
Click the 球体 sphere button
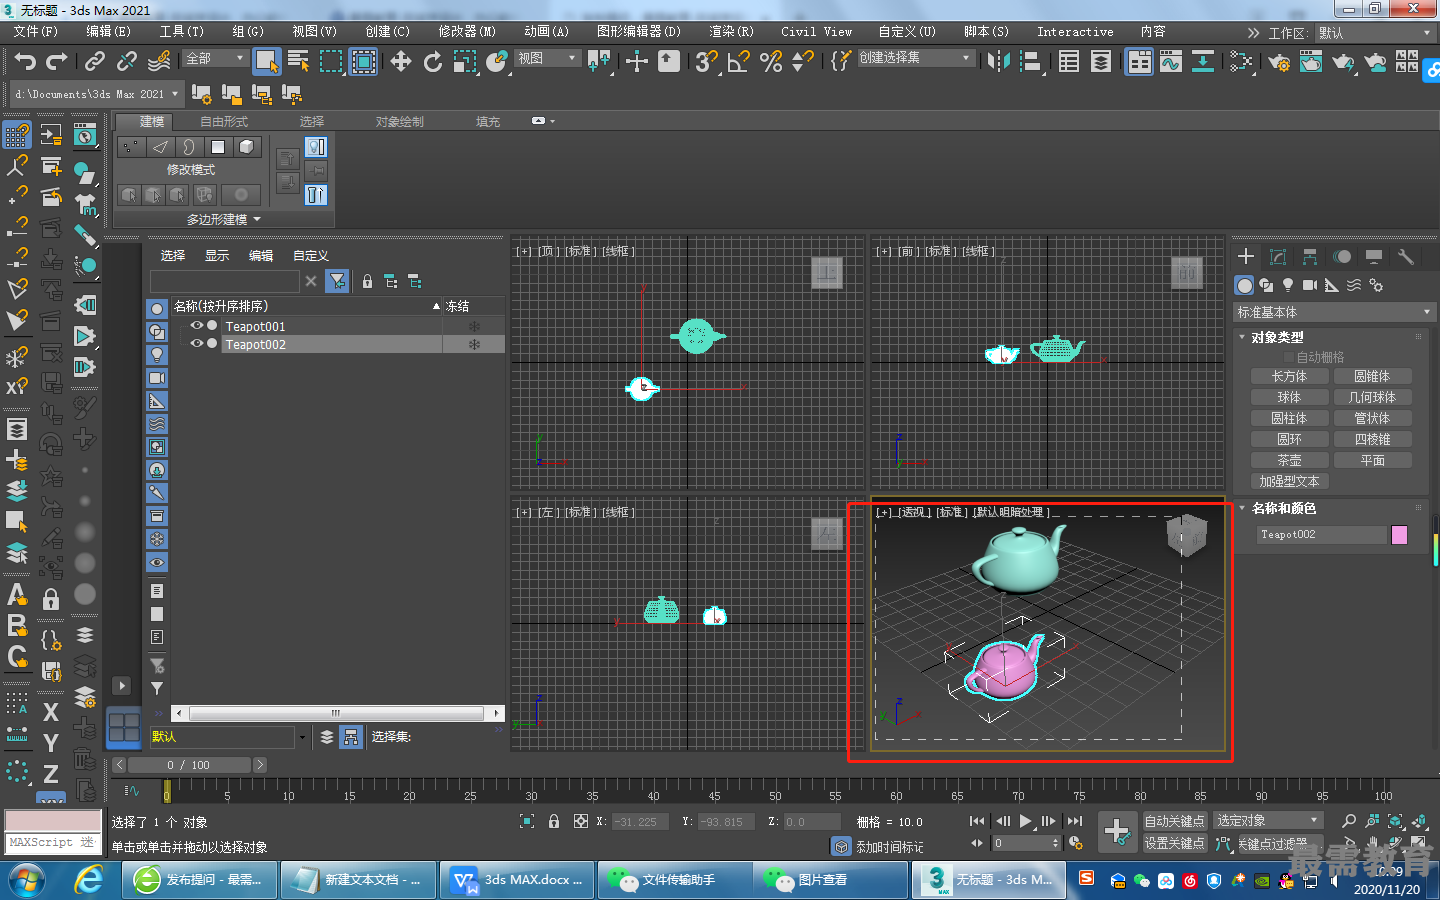(1290, 397)
